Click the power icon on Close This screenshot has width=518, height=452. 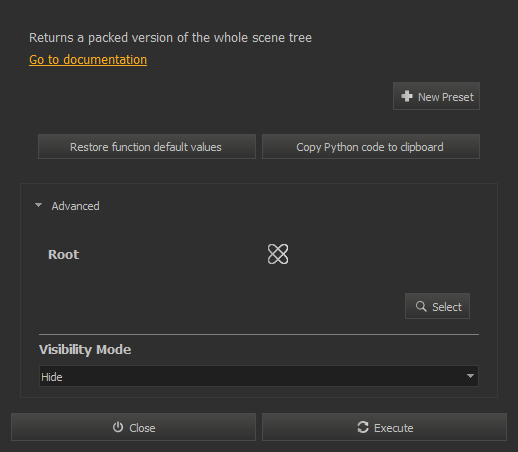pos(118,427)
